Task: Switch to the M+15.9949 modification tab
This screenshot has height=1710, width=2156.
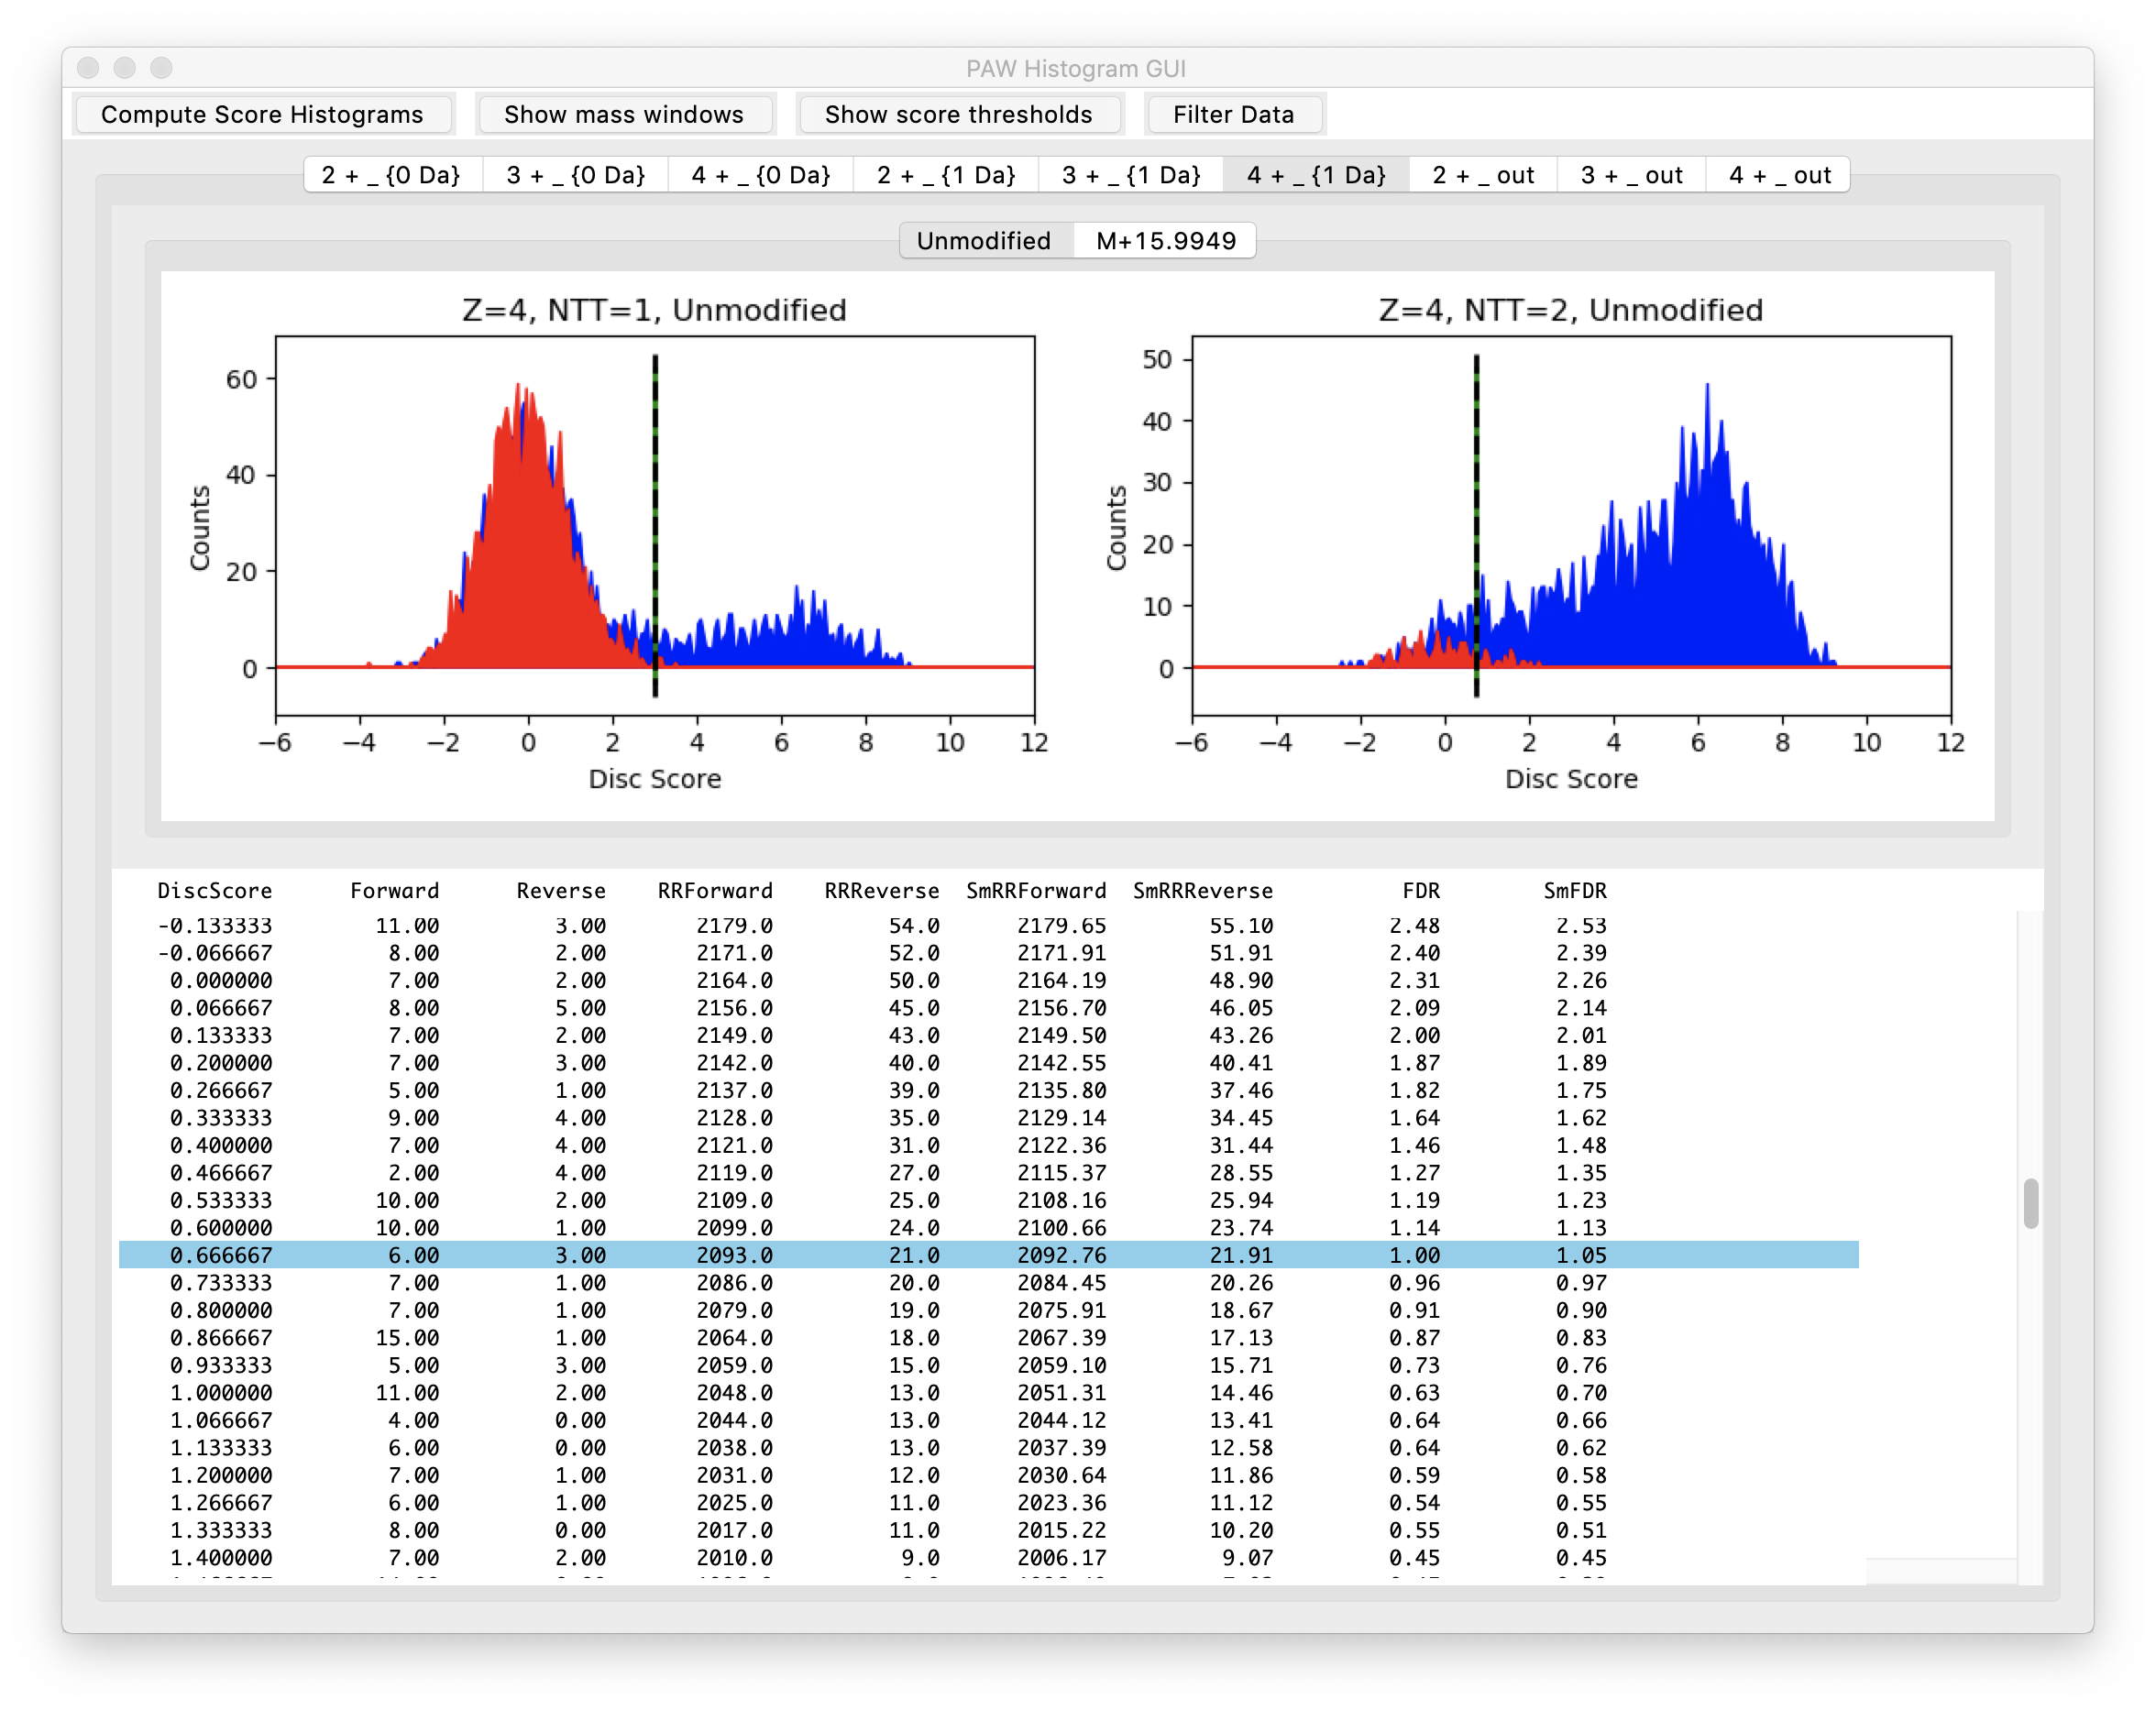Action: [x=1165, y=241]
